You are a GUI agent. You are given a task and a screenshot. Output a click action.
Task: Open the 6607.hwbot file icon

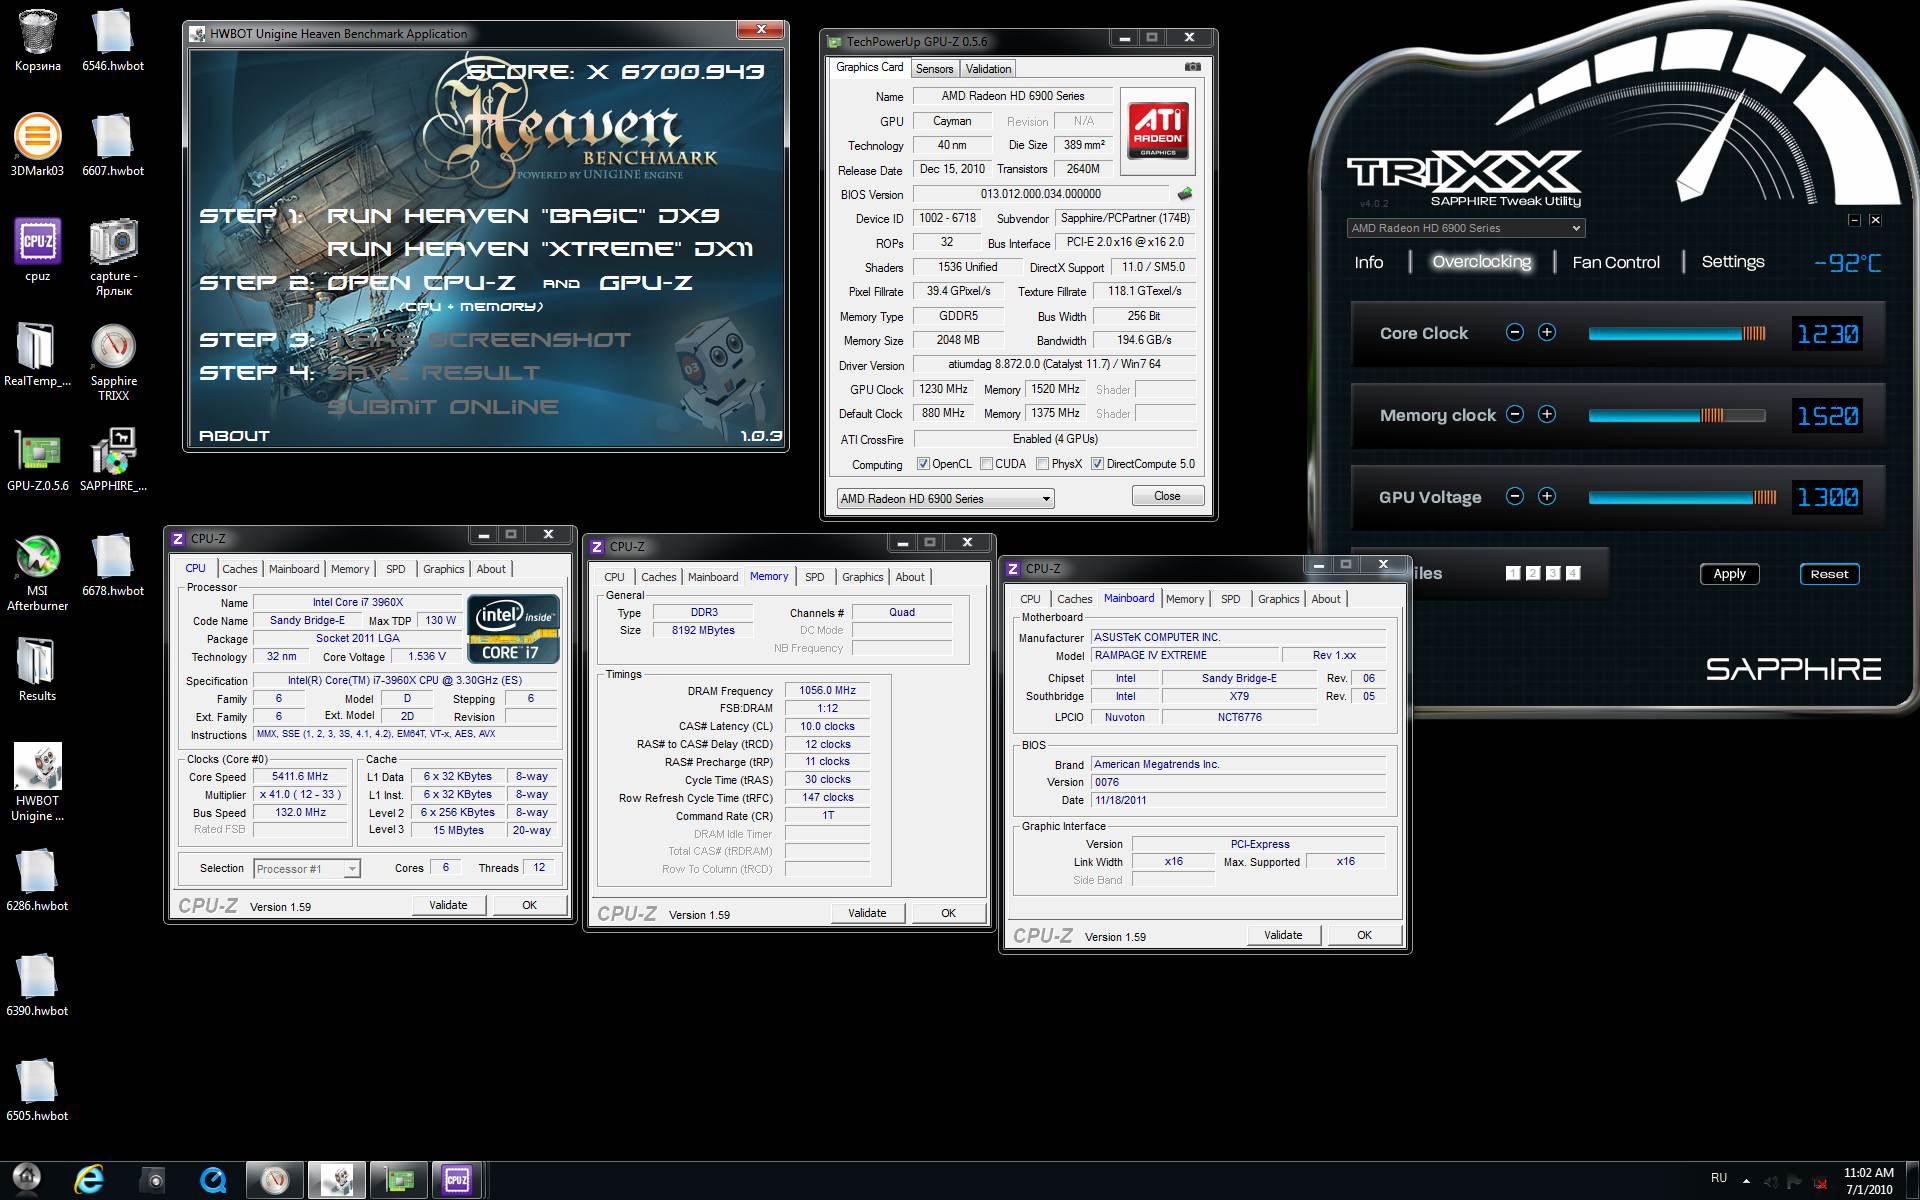point(113,146)
